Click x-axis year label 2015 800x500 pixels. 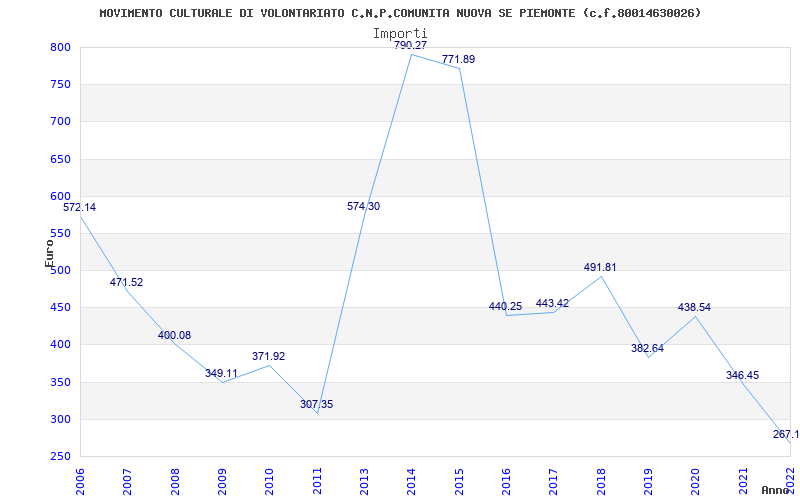click(x=459, y=481)
